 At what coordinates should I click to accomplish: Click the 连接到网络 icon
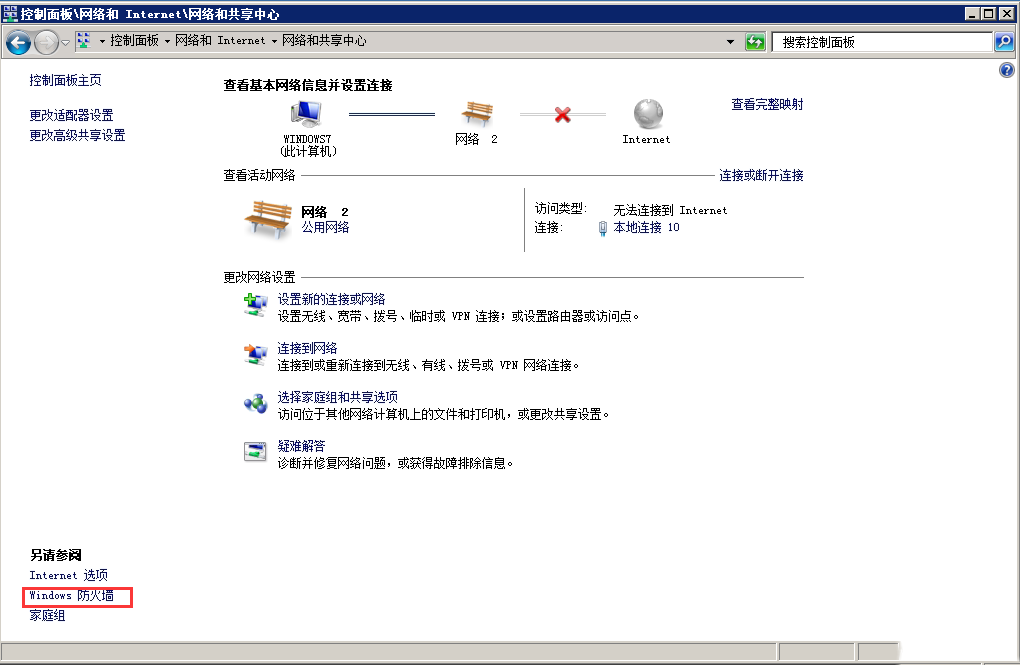coord(256,355)
